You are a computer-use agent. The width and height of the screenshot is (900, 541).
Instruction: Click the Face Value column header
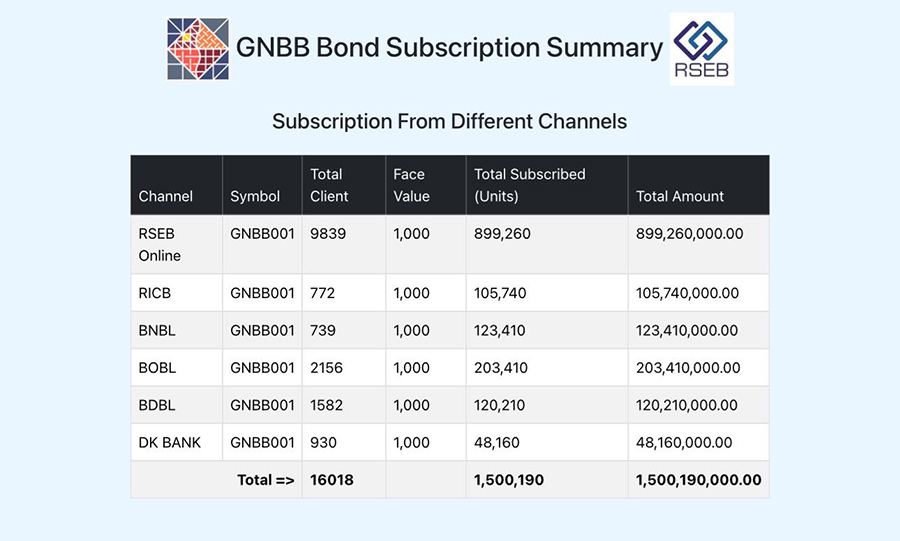(426, 185)
